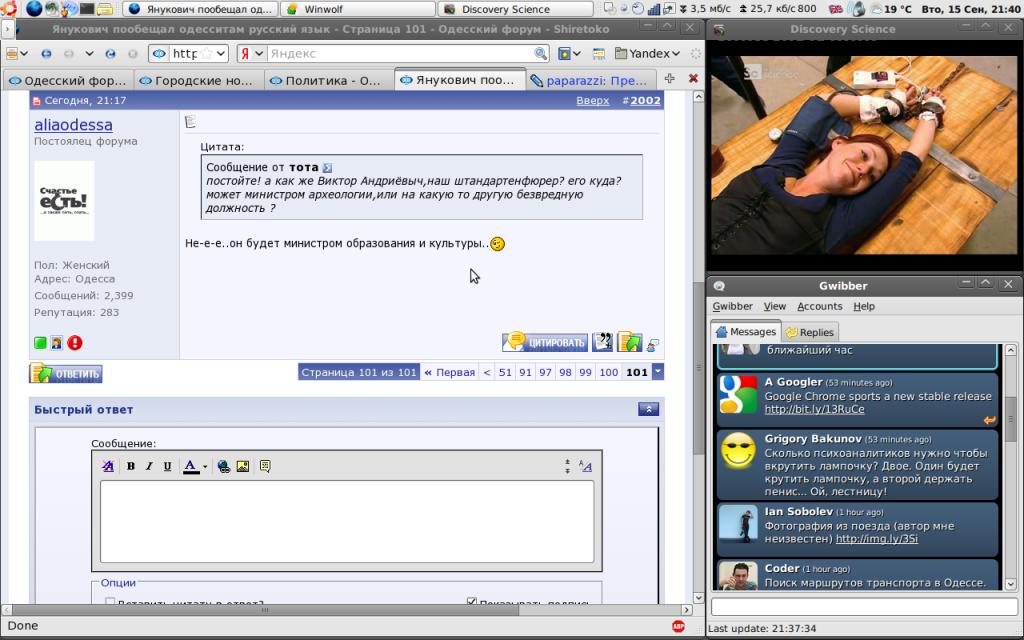Click the reply arrow on A Googler message
Image resolution: width=1024 pixels, height=640 pixels.
(989, 420)
